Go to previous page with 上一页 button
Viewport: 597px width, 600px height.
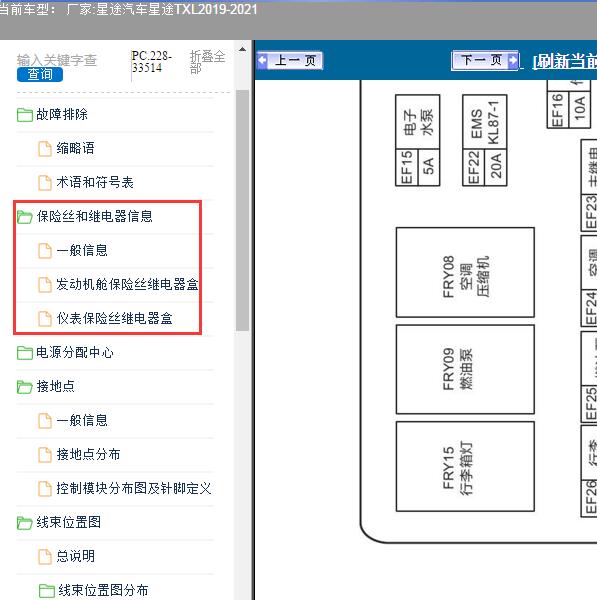coord(290,60)
